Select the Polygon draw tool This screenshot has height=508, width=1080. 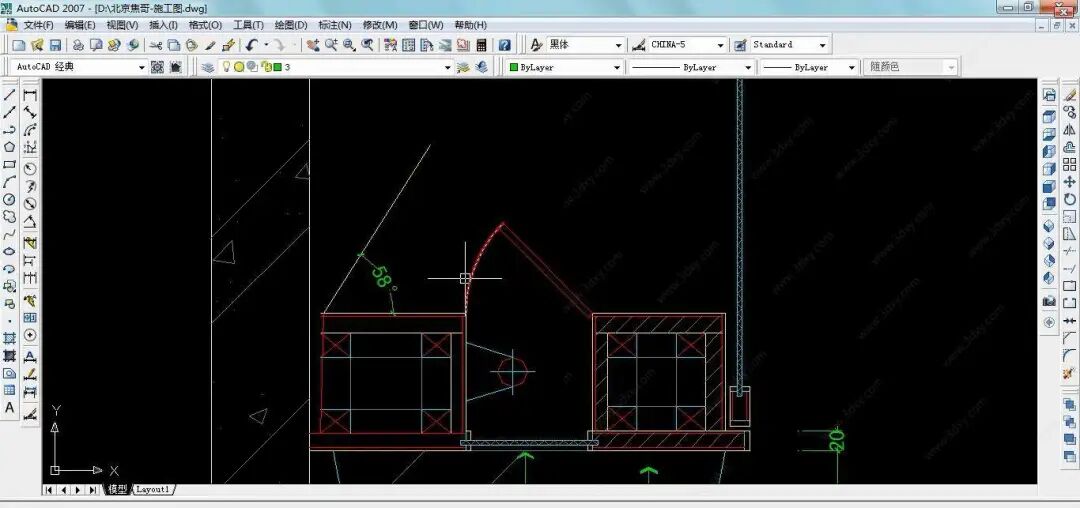(10, 147)
